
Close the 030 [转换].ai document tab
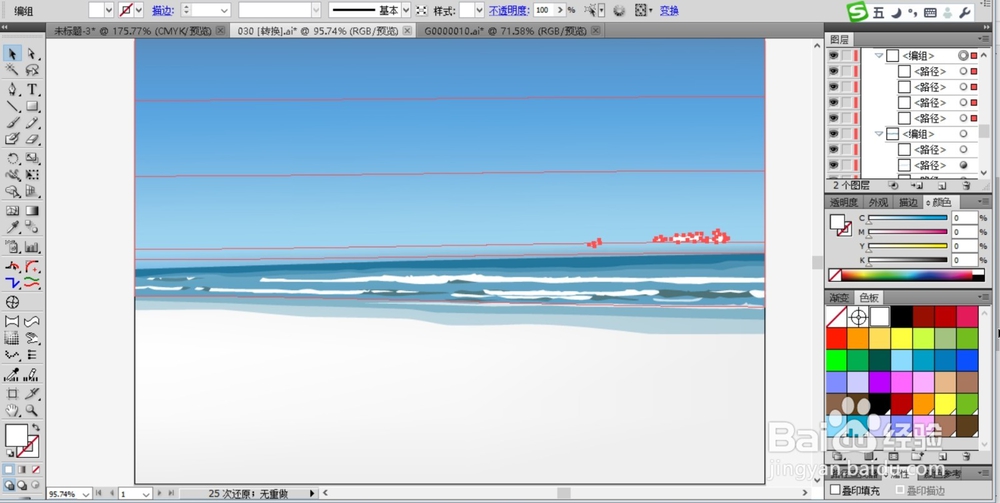(x=408, y=31)
